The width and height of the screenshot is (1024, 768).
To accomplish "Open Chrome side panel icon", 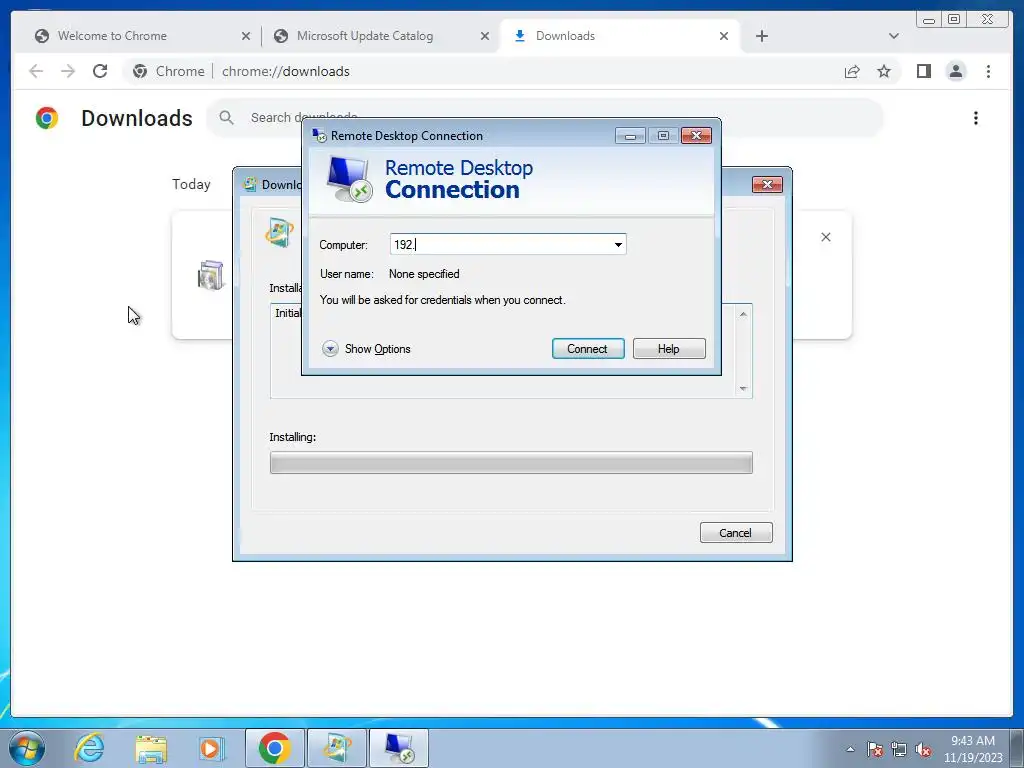I will click(923, 71).
